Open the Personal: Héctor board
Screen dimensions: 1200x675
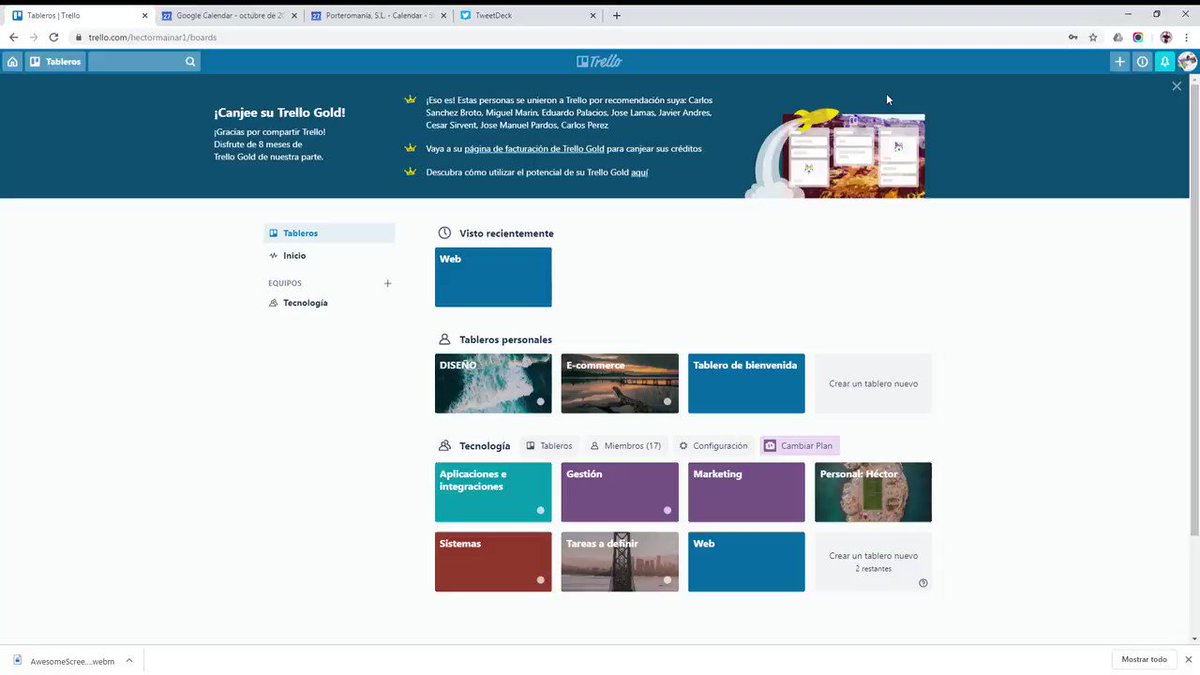(873, 492)
